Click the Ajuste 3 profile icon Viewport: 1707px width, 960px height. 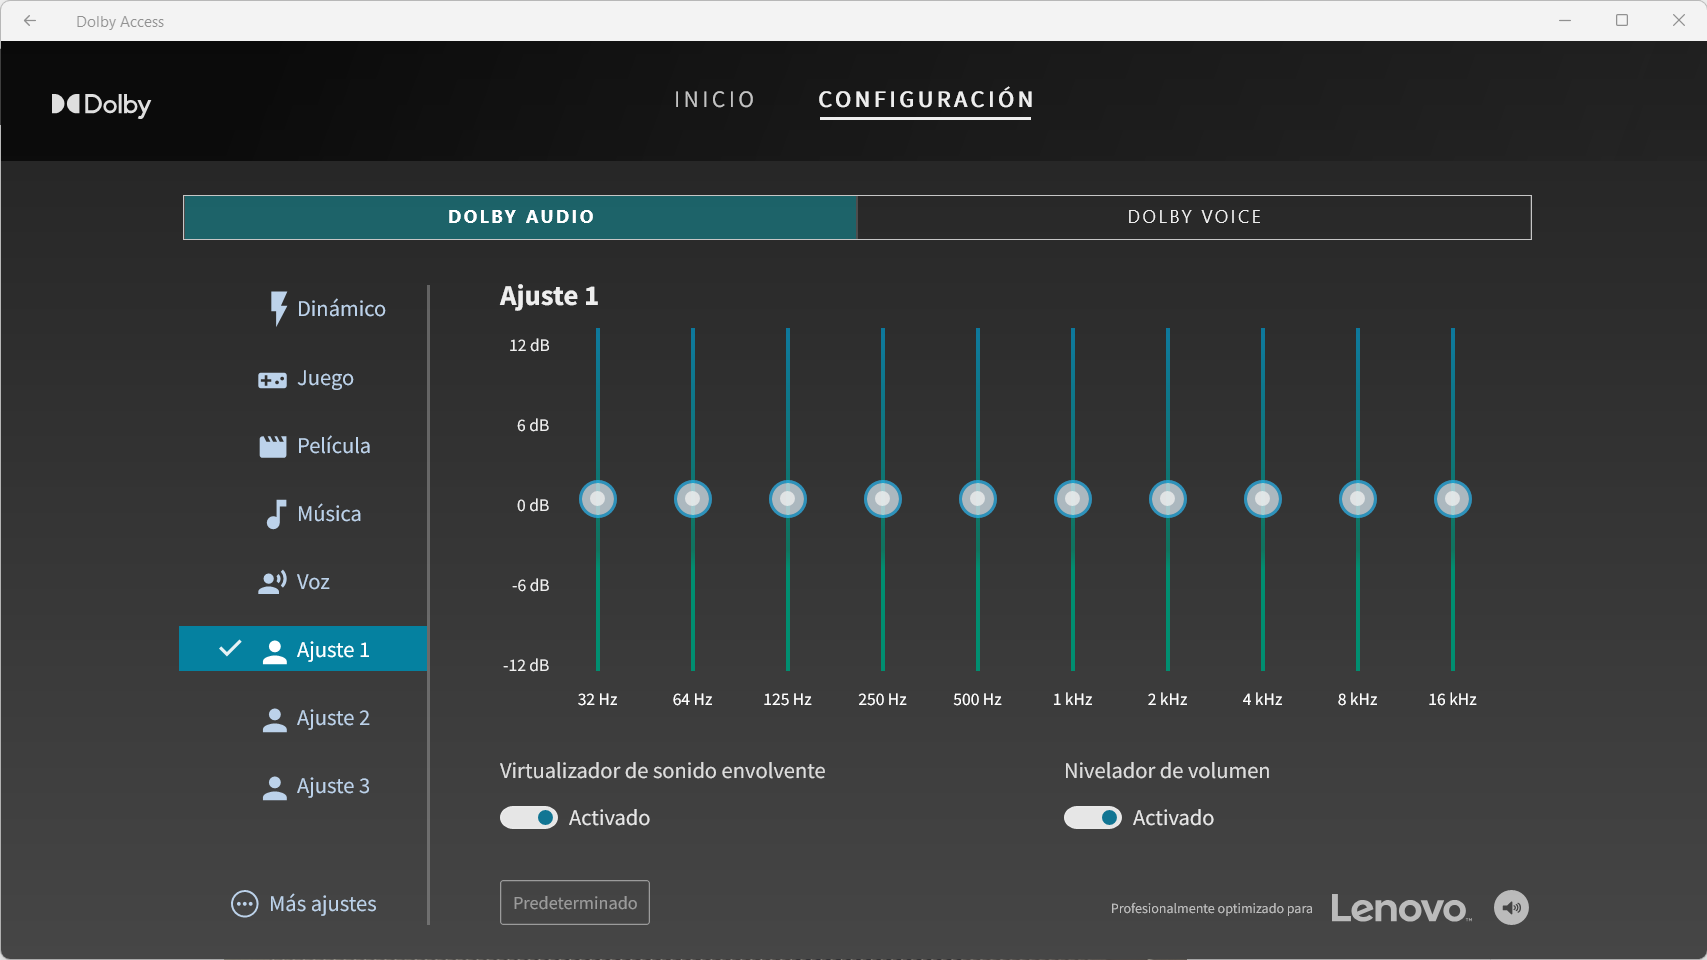(x=274, y=787)
